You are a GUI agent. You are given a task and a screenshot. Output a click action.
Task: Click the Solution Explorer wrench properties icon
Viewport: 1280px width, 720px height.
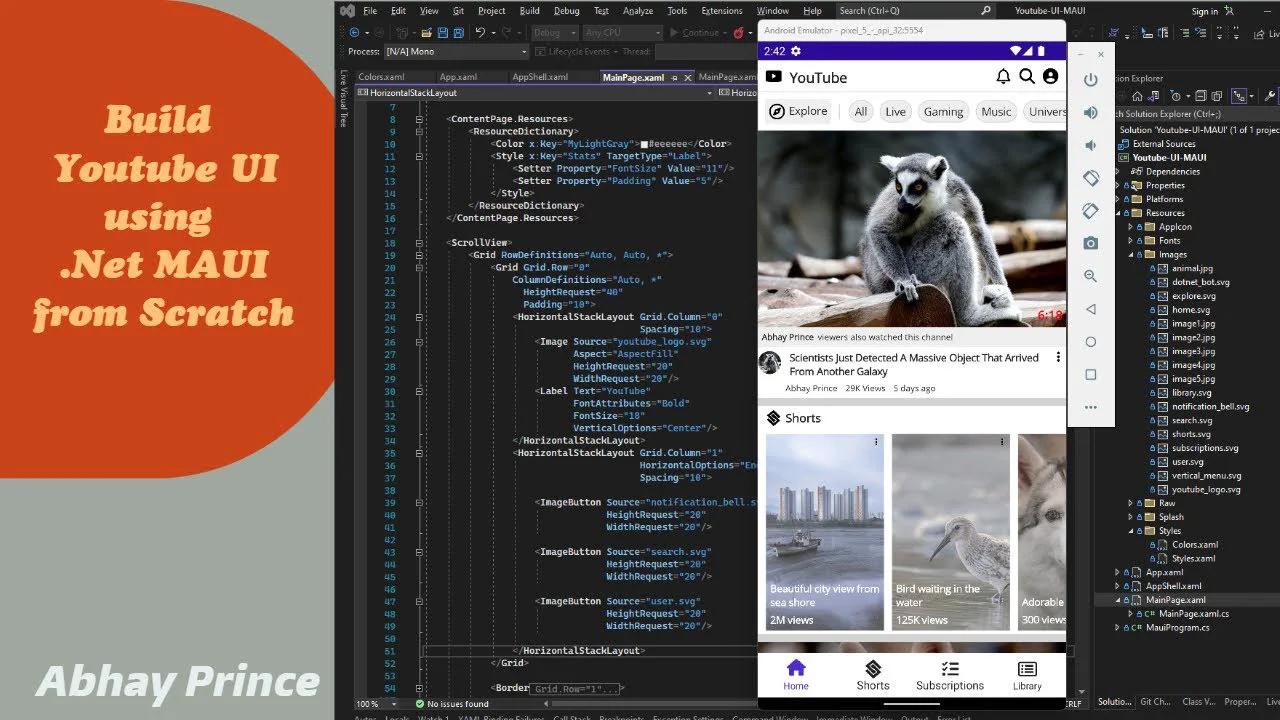[1270, 96]
